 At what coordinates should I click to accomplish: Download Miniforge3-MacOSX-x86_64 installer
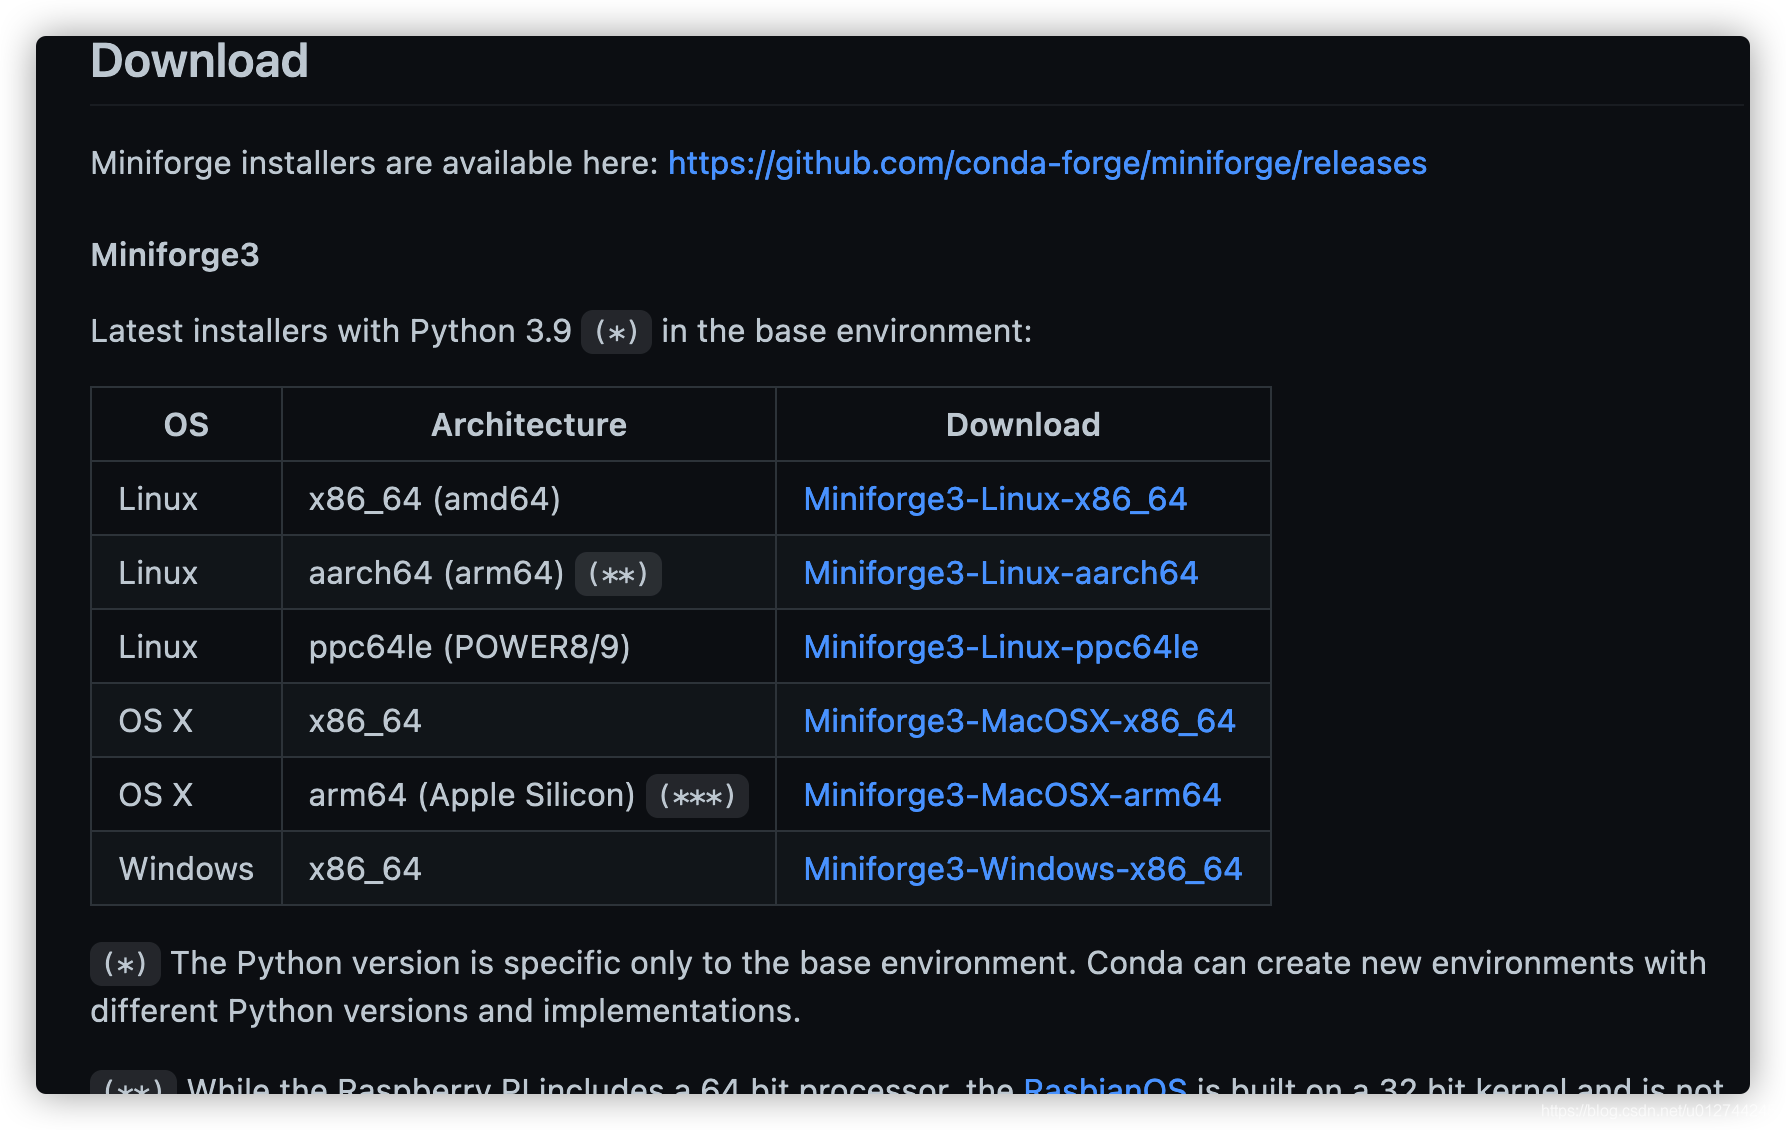click(1020, 720)
